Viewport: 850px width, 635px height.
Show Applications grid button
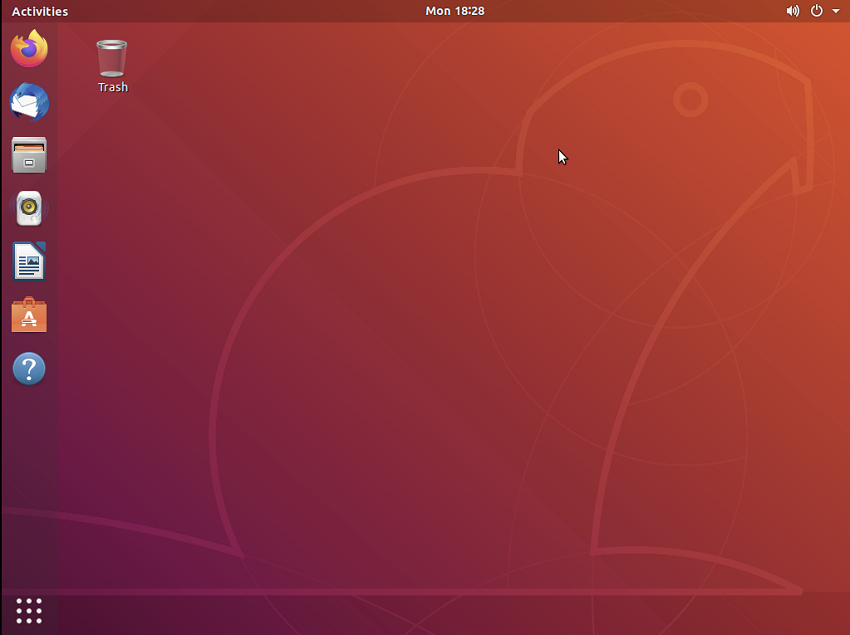click(x=29, y=611)
